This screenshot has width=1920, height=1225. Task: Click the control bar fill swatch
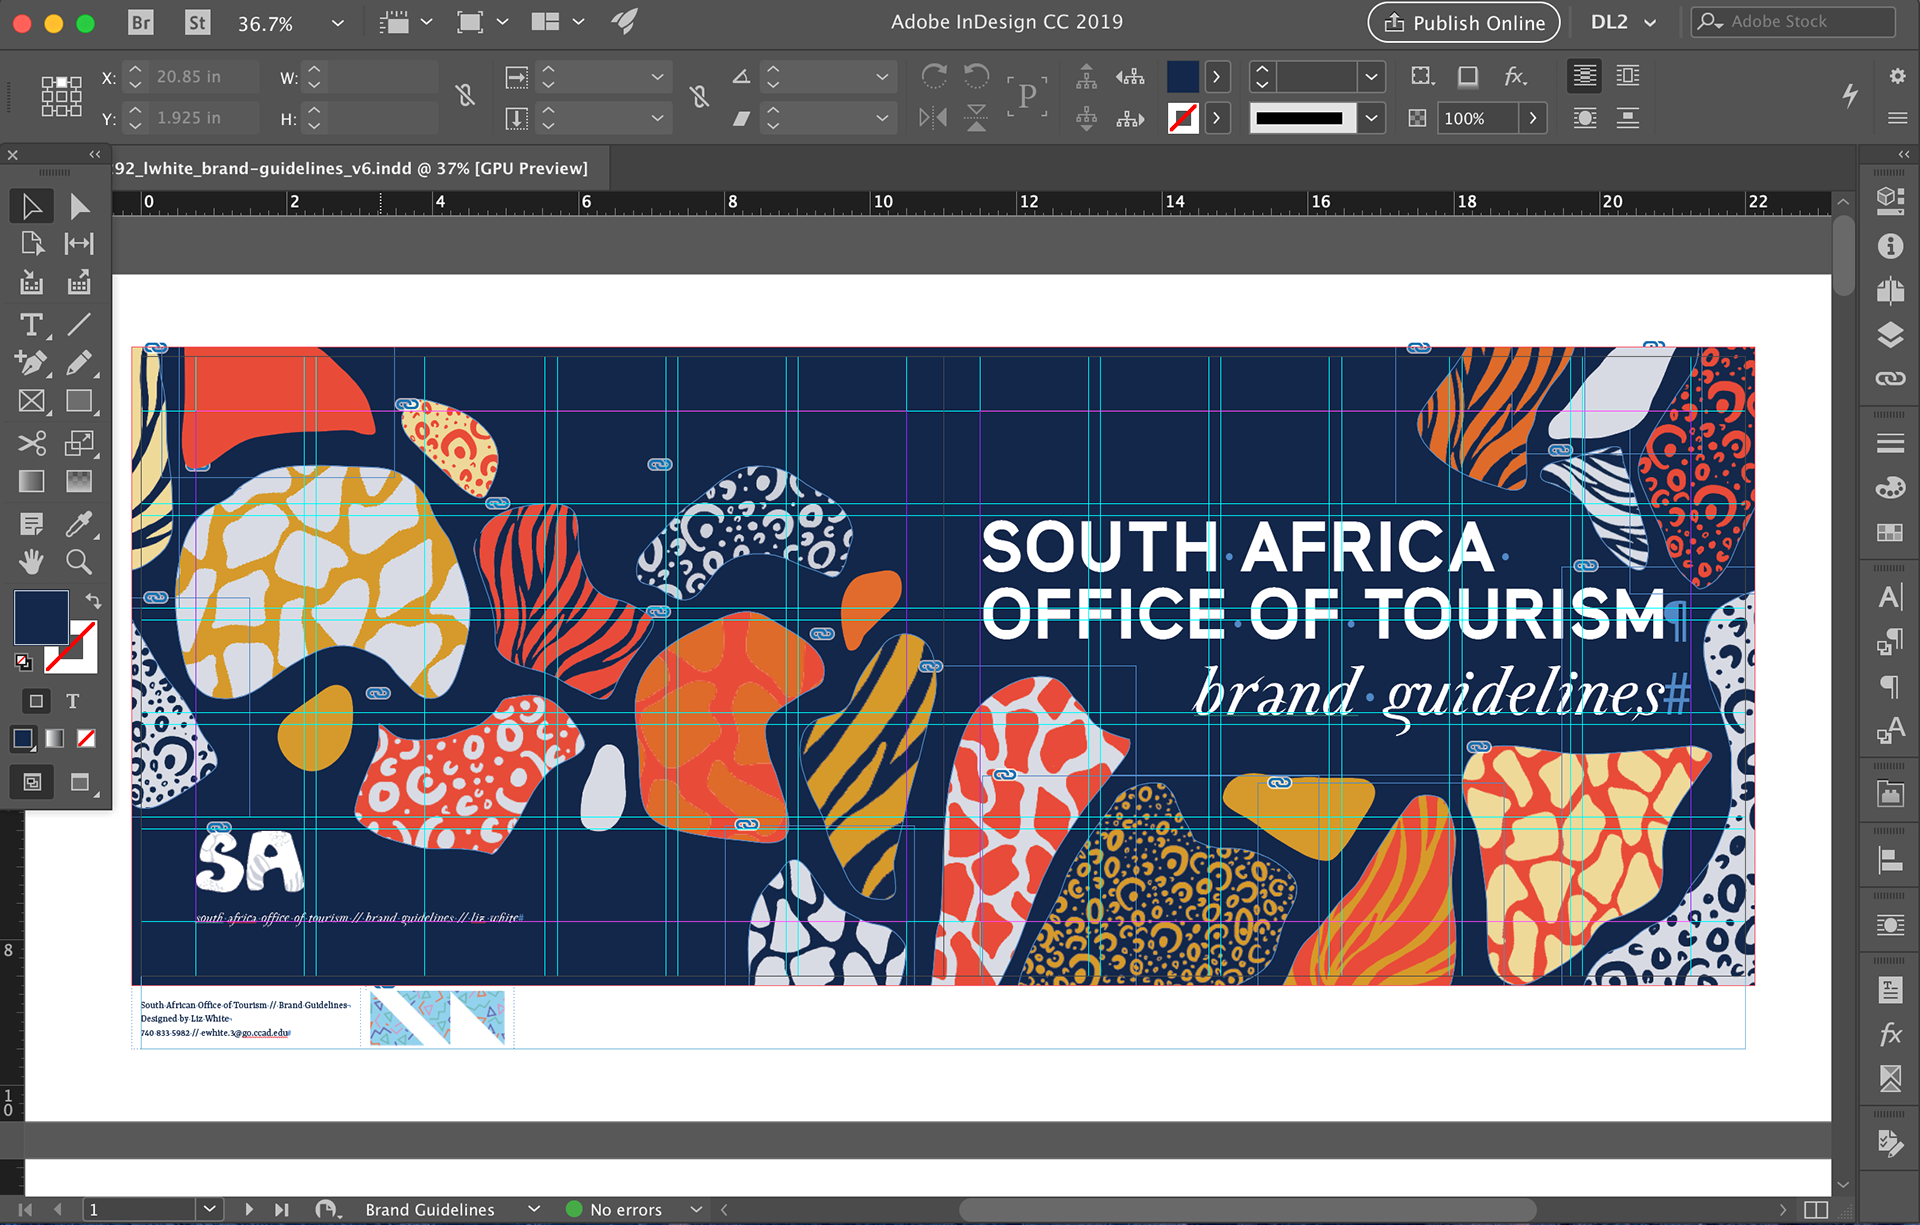pyautogui.click(x=1183, y=76)
